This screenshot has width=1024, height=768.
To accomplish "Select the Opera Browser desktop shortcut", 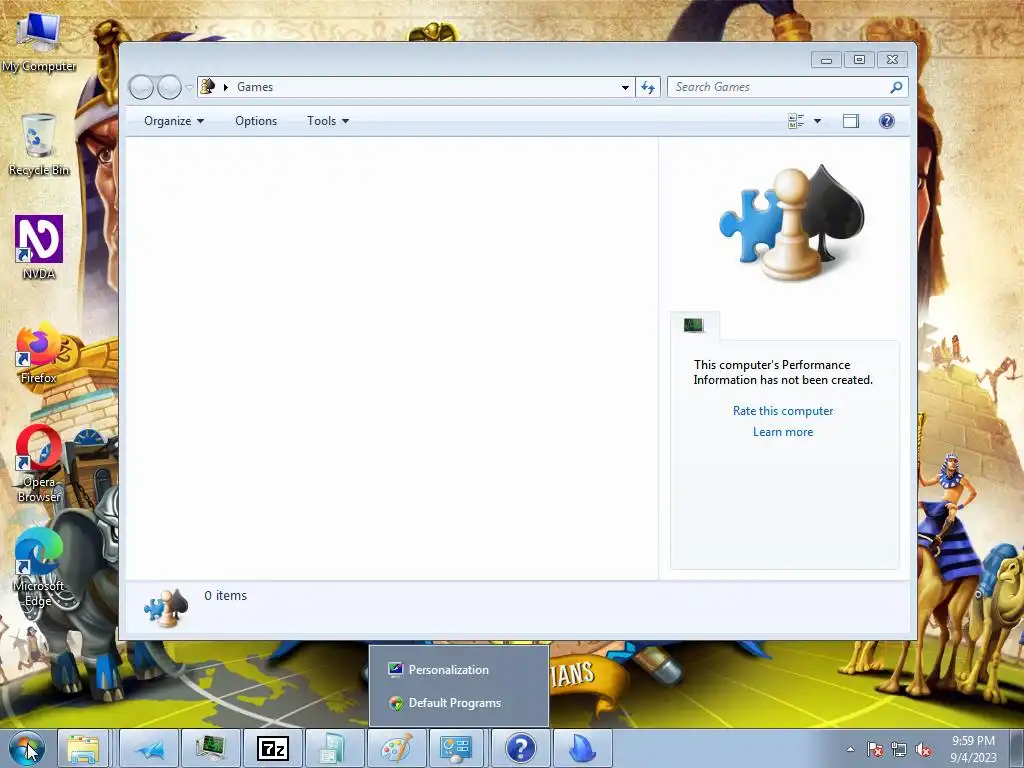I will point(39,464).
